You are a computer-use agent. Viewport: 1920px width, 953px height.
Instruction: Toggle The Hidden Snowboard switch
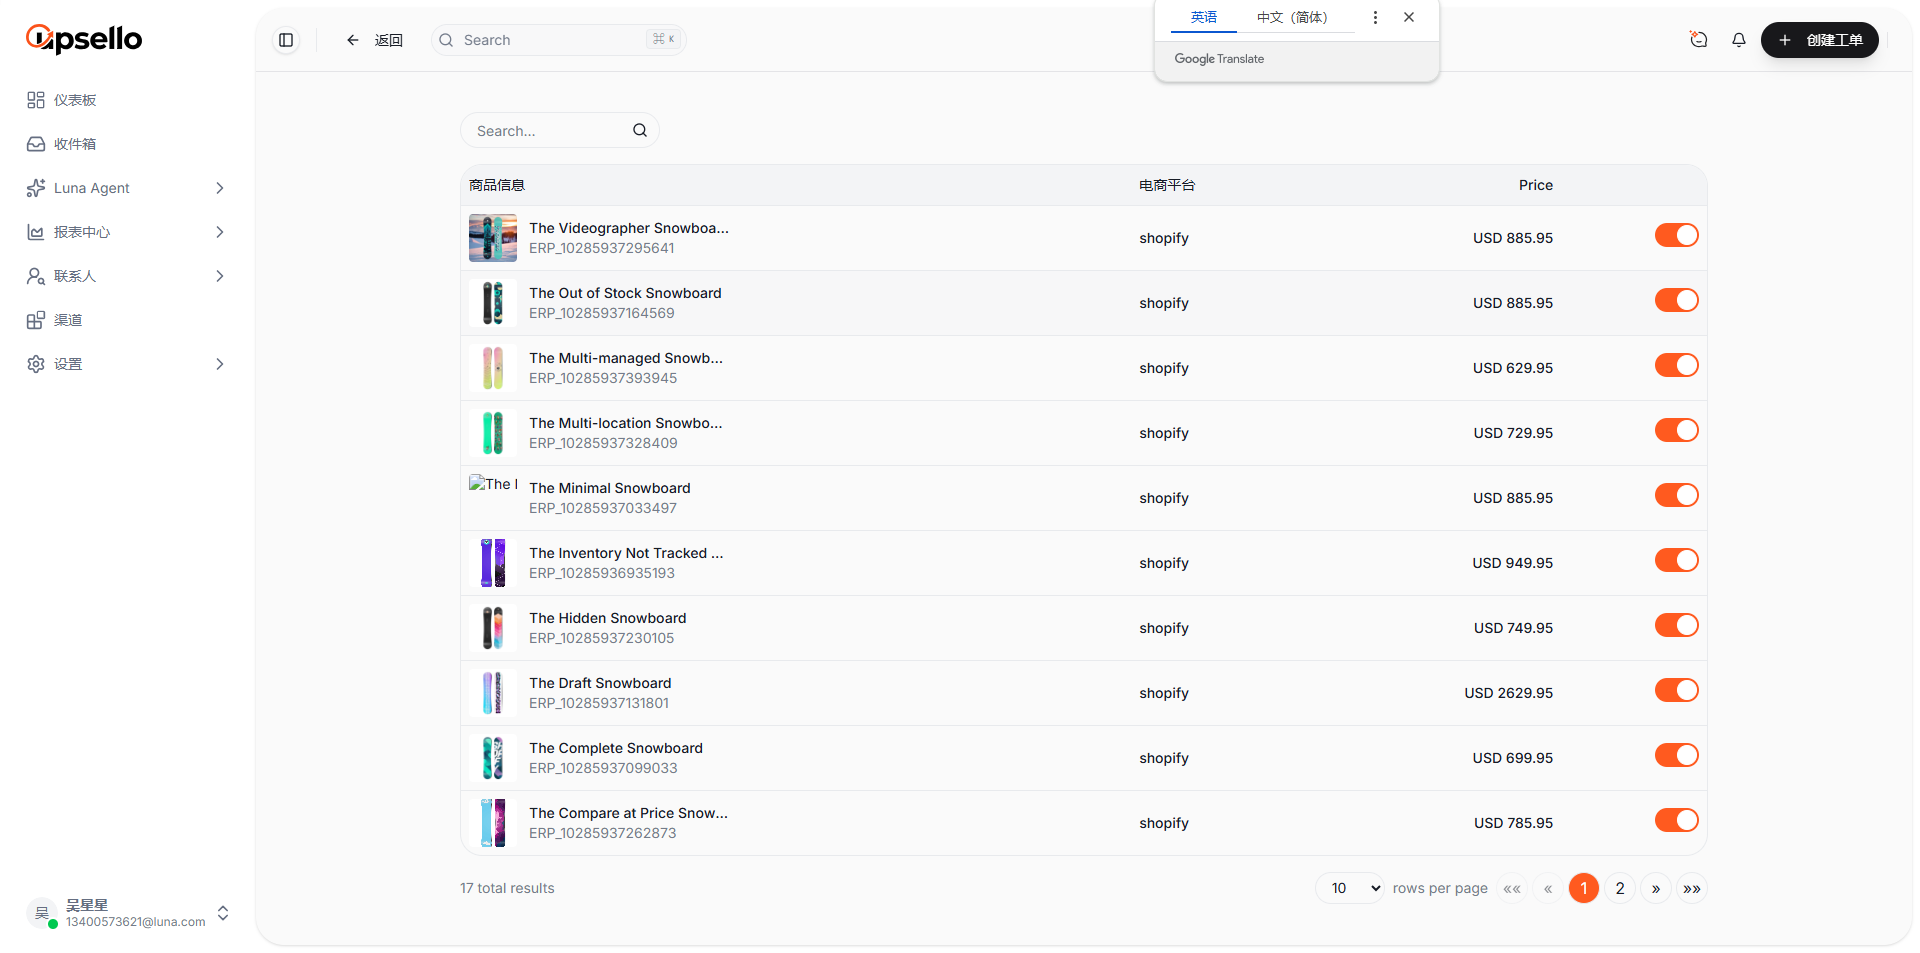coord(1677,625)
